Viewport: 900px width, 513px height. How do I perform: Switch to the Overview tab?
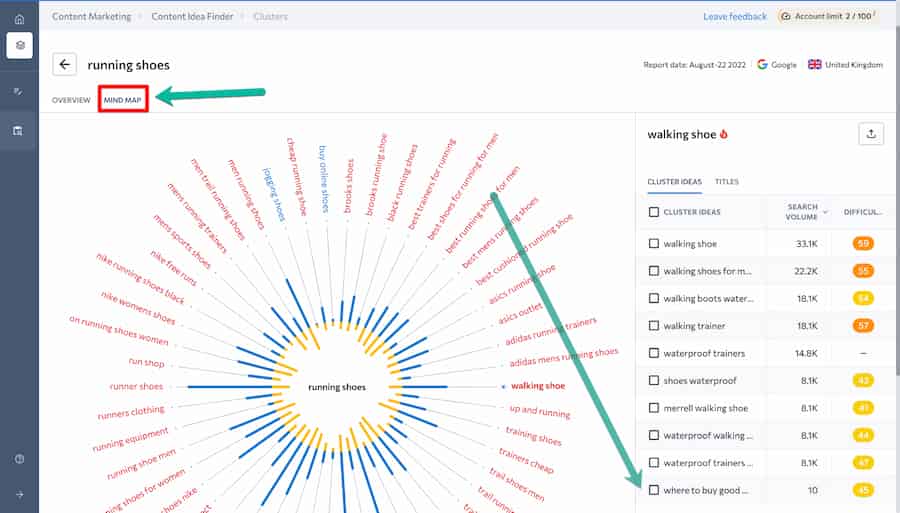click(71, 100)
